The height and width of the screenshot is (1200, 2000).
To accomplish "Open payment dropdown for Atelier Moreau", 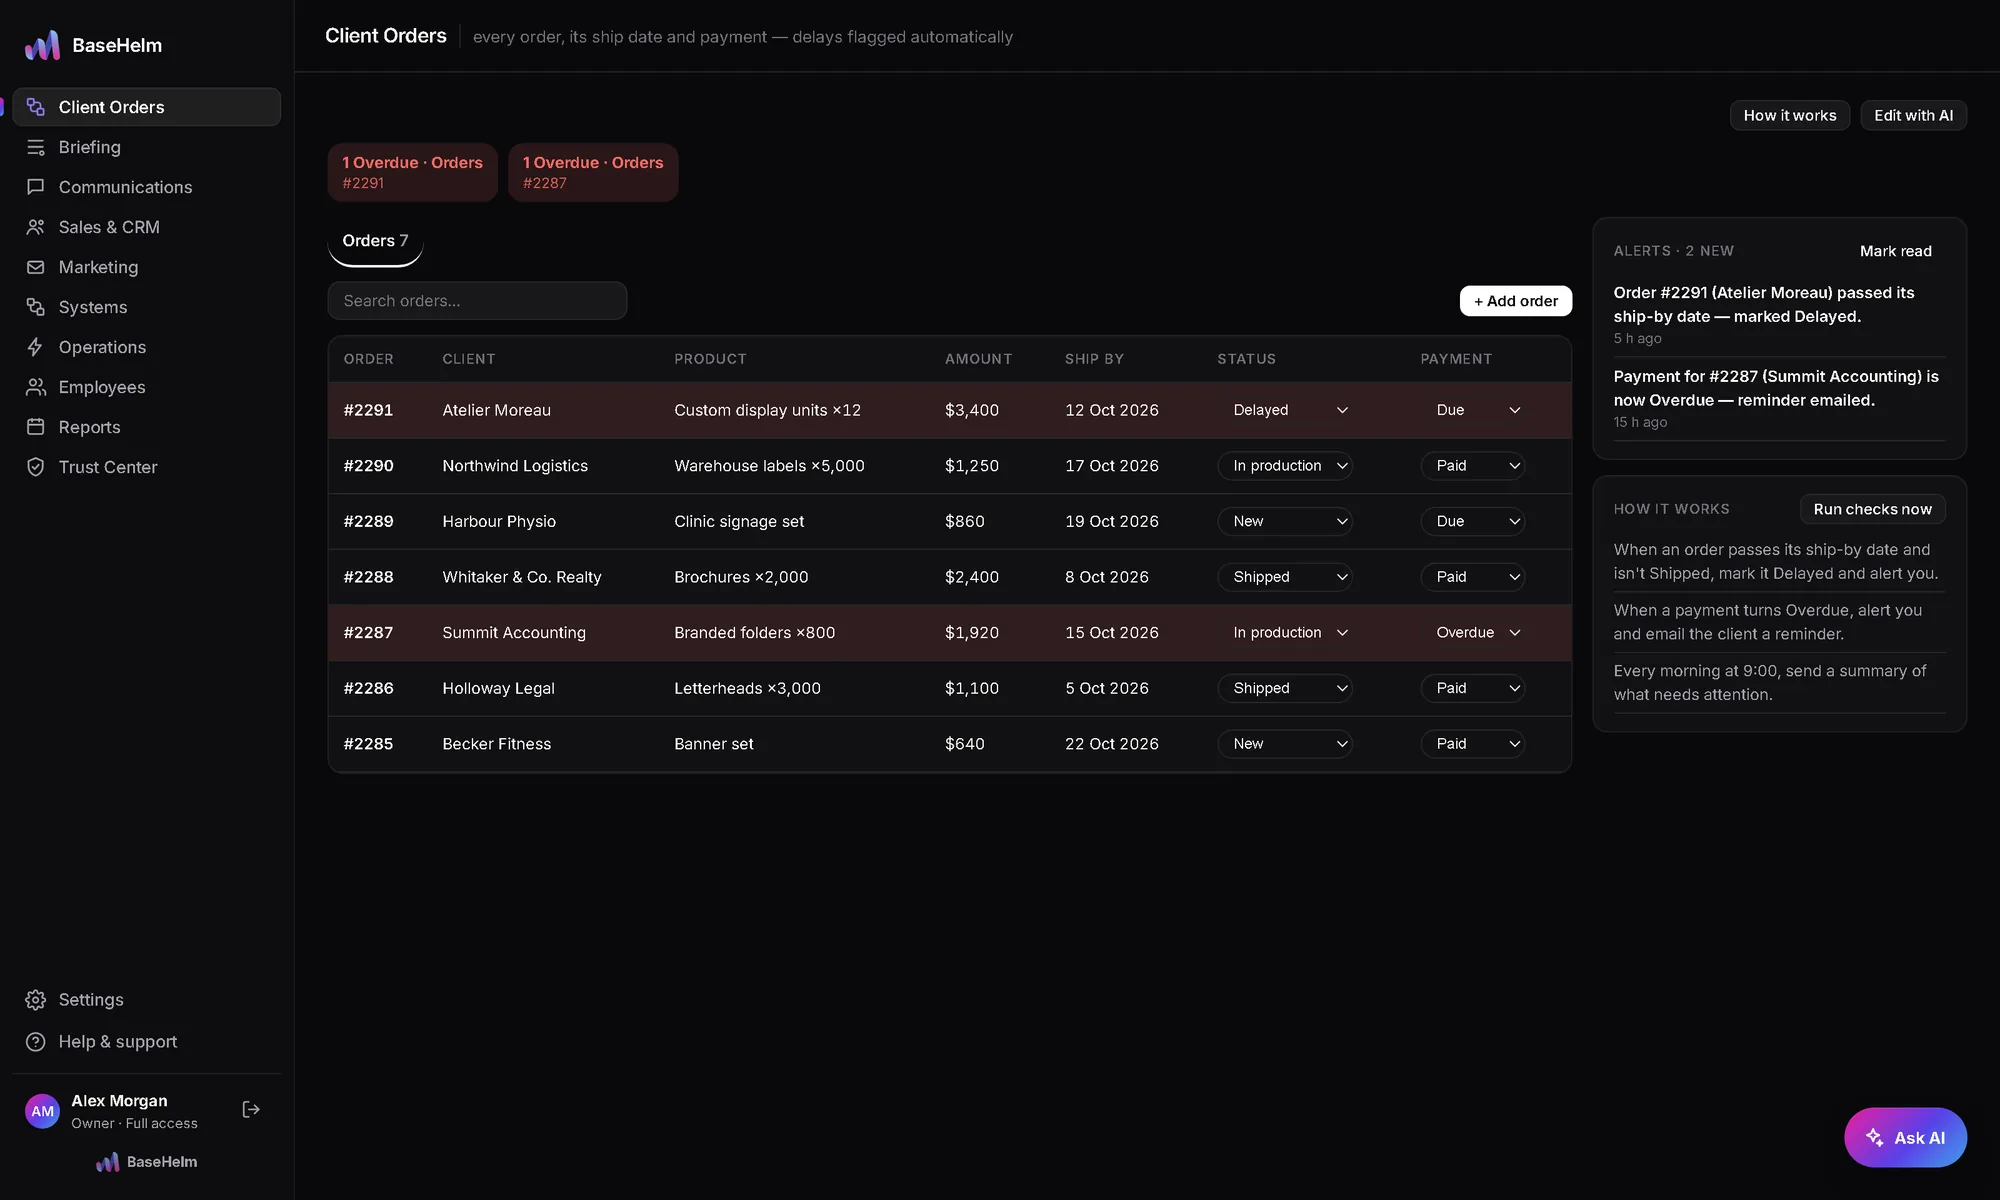I will [1473, 410].
